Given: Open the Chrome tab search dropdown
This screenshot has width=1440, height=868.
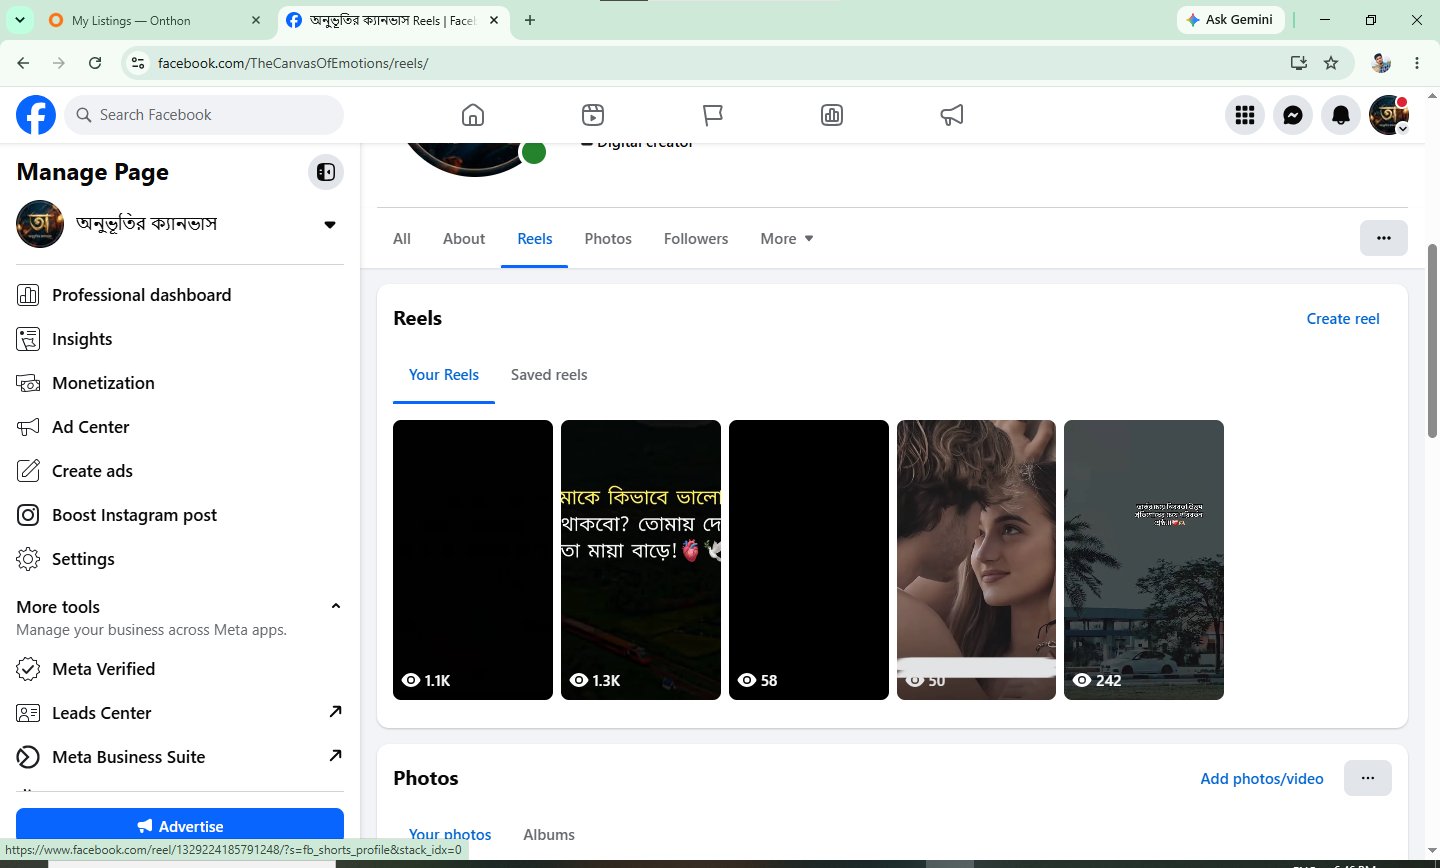Looking at the screenshot, I should click(x=19, y=20).
